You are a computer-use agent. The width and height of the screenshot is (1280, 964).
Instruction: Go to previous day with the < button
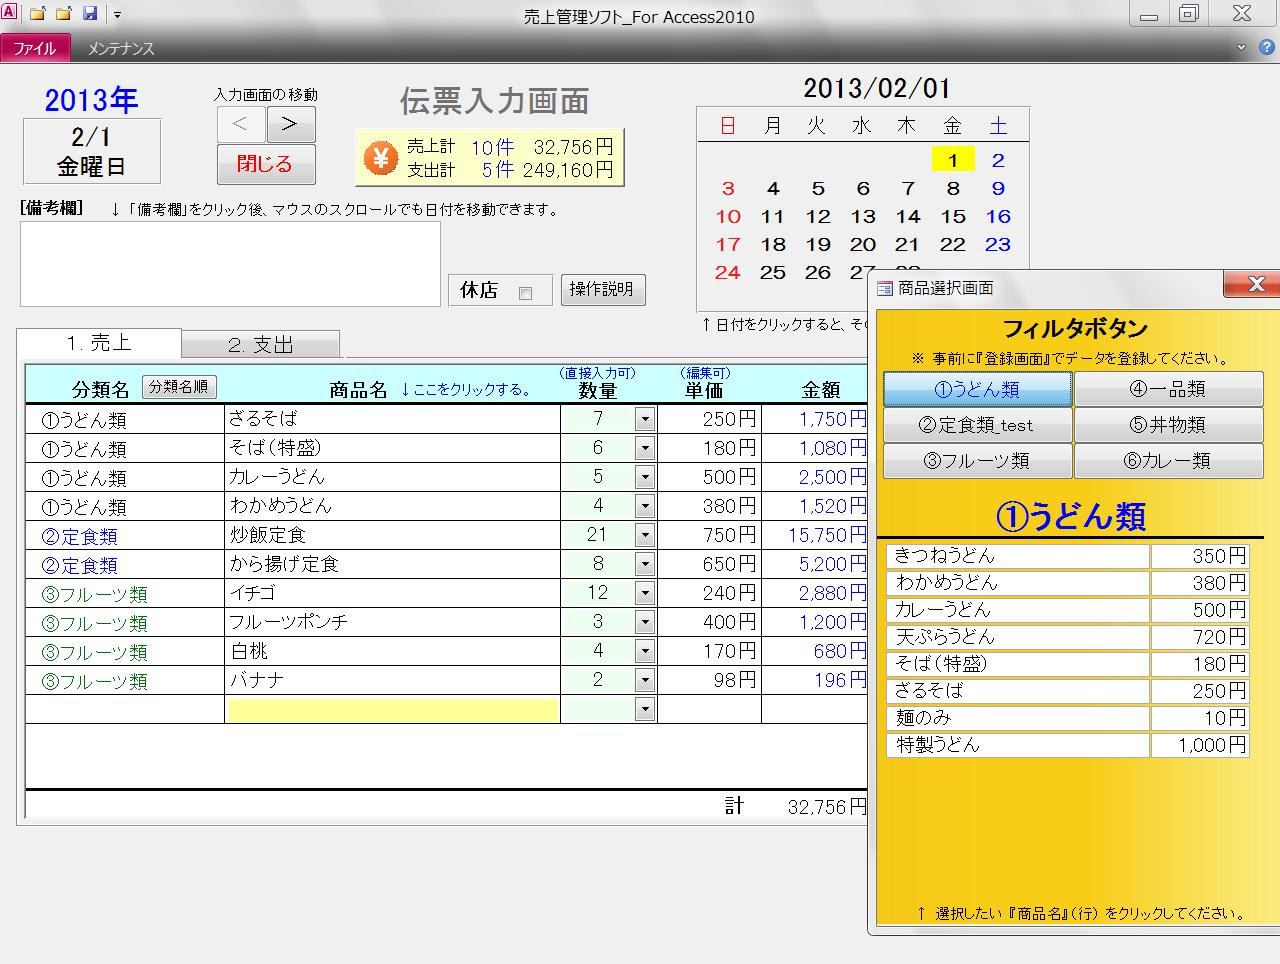[x=241, y=124]
